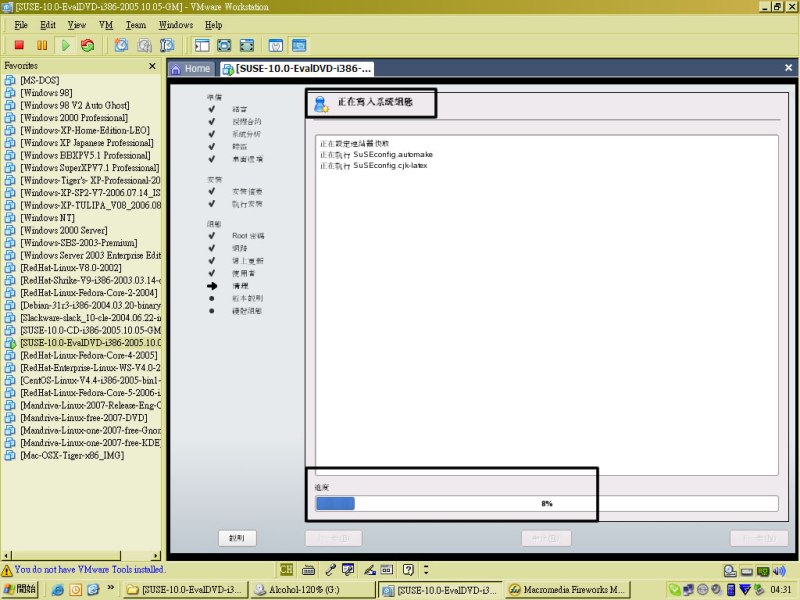This screenshot has width=800, height=600.
Task: Select highlighted [SUSE-10.0-EvalDVD-i386] favorite
Action: (x=90, y=343)
